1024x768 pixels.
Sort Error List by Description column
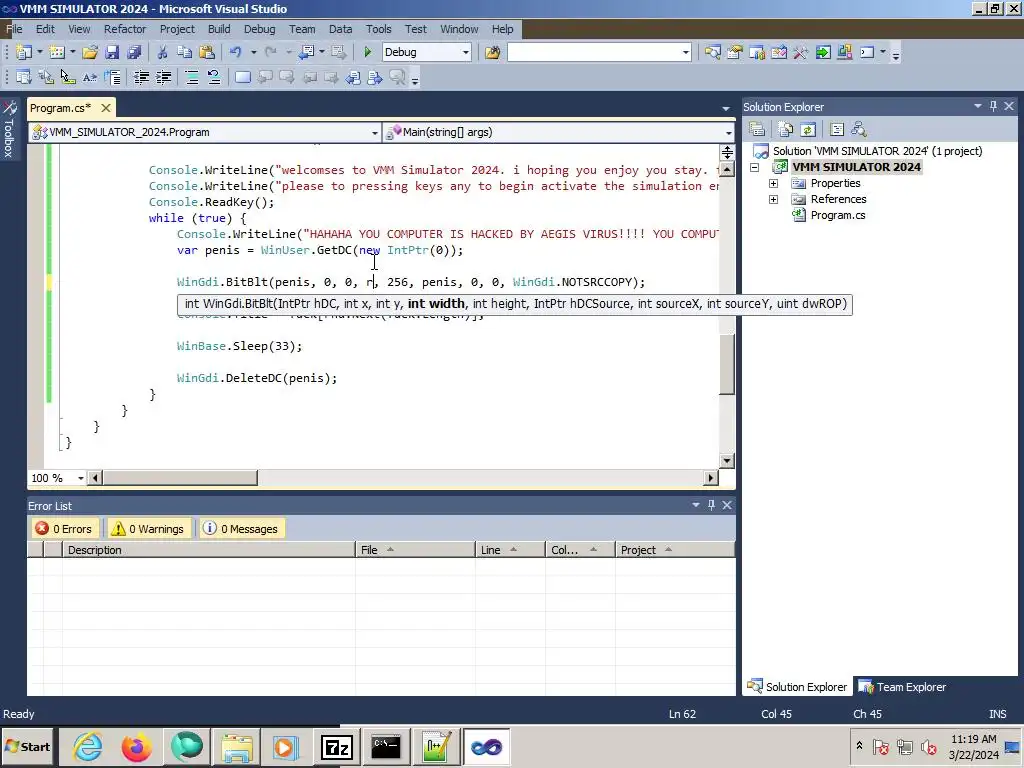coord(209,550)
